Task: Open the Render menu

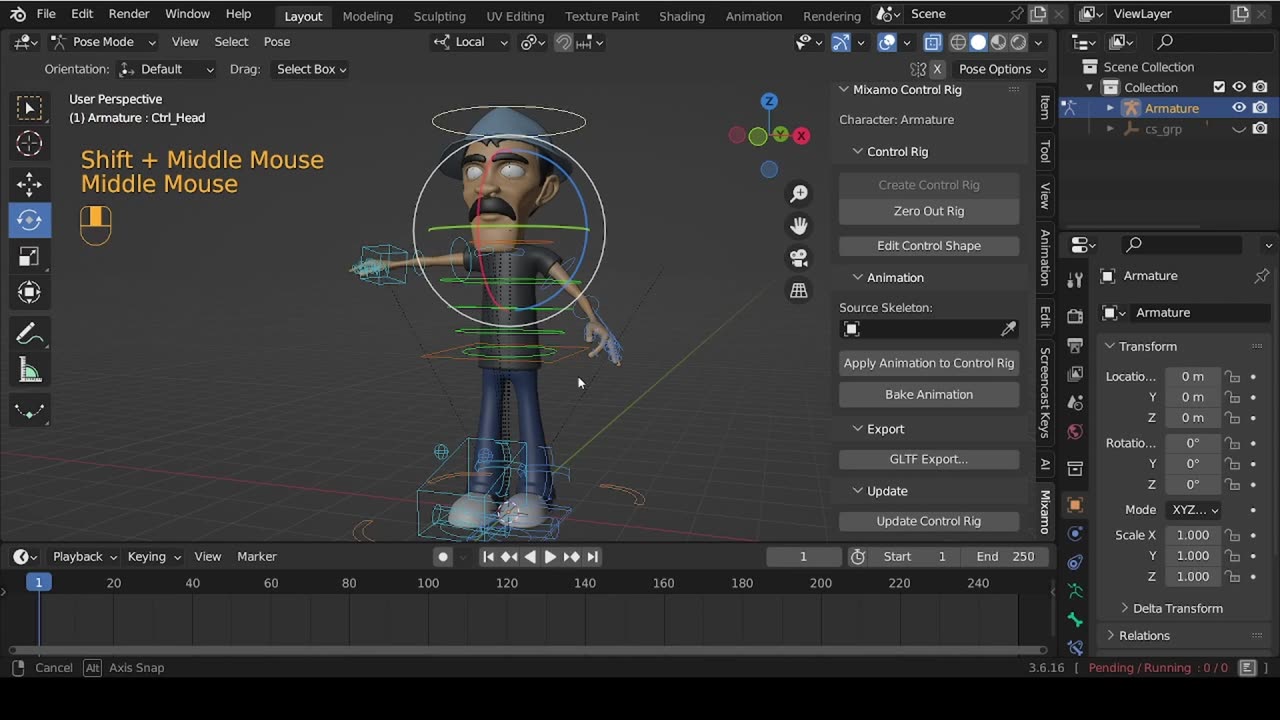Action: tap(129, 14)
